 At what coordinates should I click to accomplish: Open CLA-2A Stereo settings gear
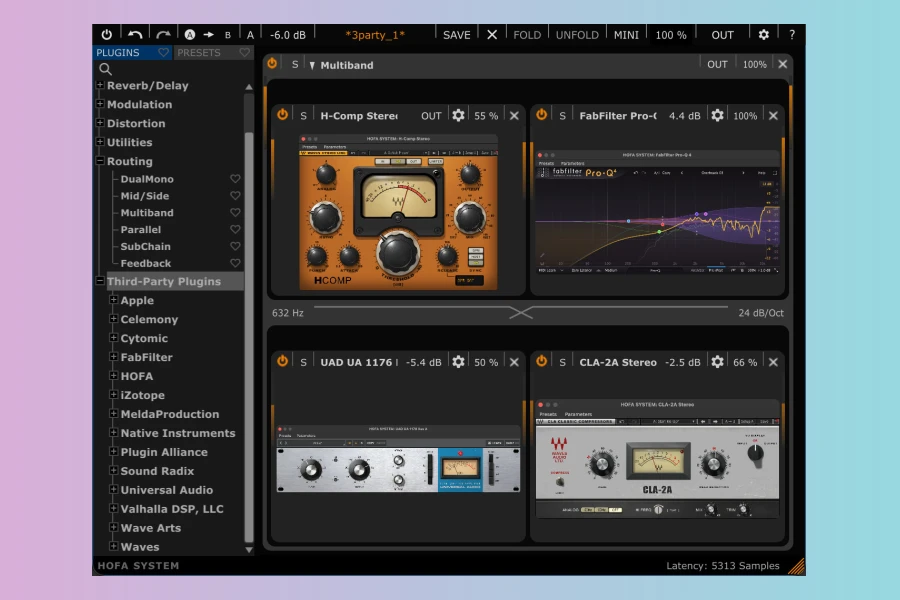717,361
